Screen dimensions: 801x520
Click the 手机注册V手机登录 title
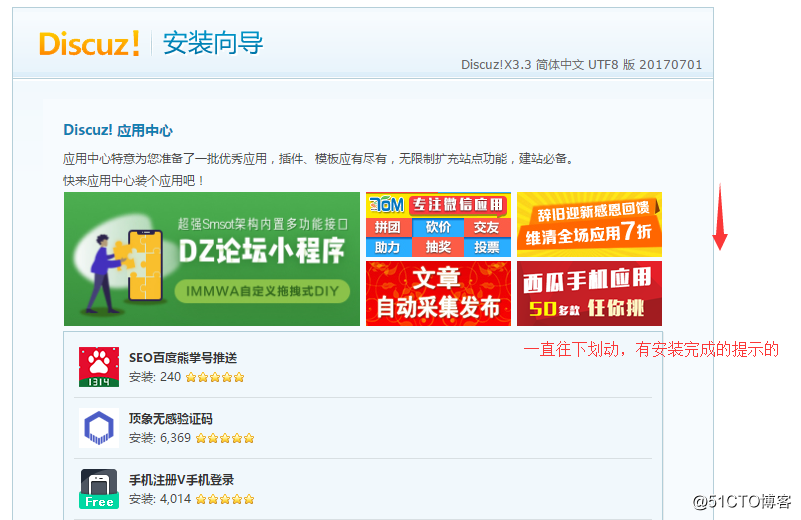[x=181, y=480]
